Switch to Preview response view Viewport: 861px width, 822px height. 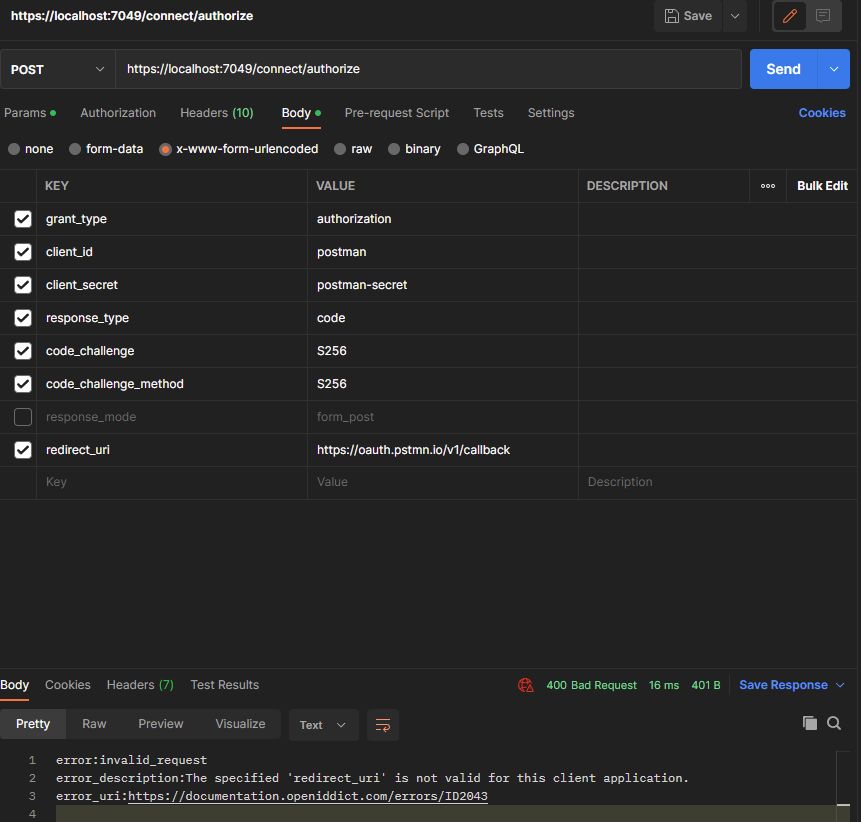point(160,724)
